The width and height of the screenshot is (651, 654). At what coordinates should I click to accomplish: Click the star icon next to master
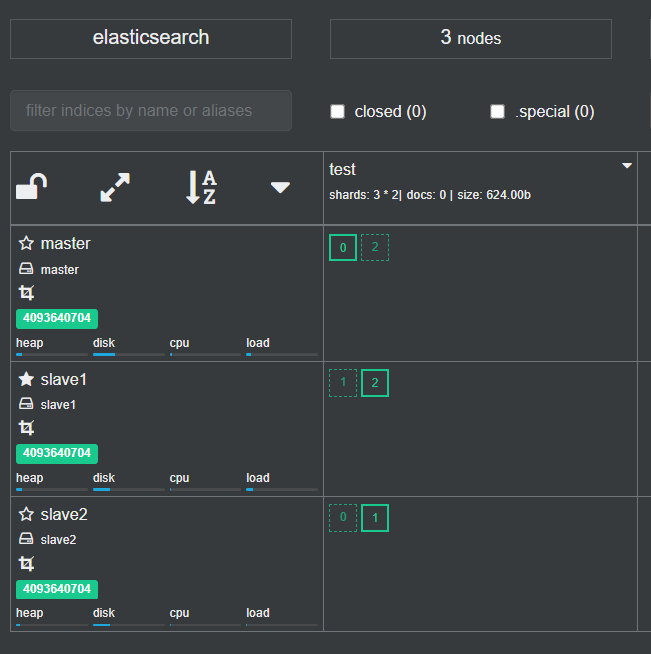tap(26, 244)
